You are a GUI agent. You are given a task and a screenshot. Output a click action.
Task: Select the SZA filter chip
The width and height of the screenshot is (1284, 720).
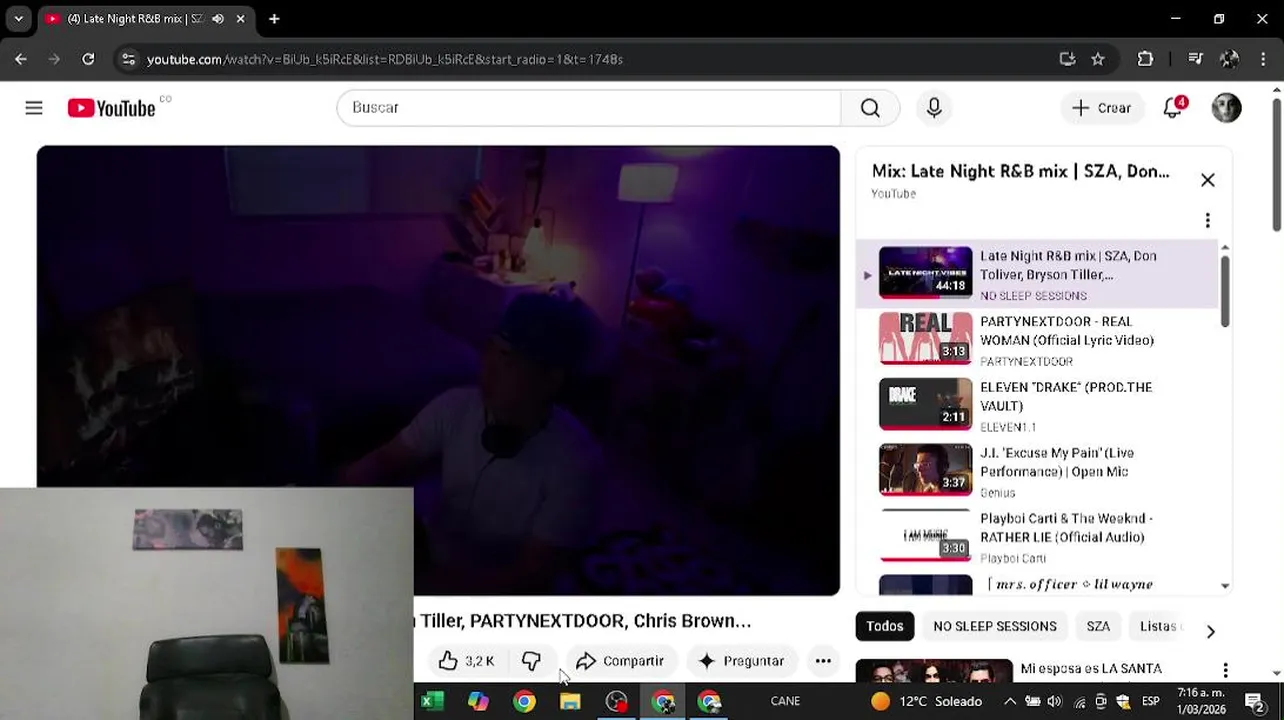1098,626
